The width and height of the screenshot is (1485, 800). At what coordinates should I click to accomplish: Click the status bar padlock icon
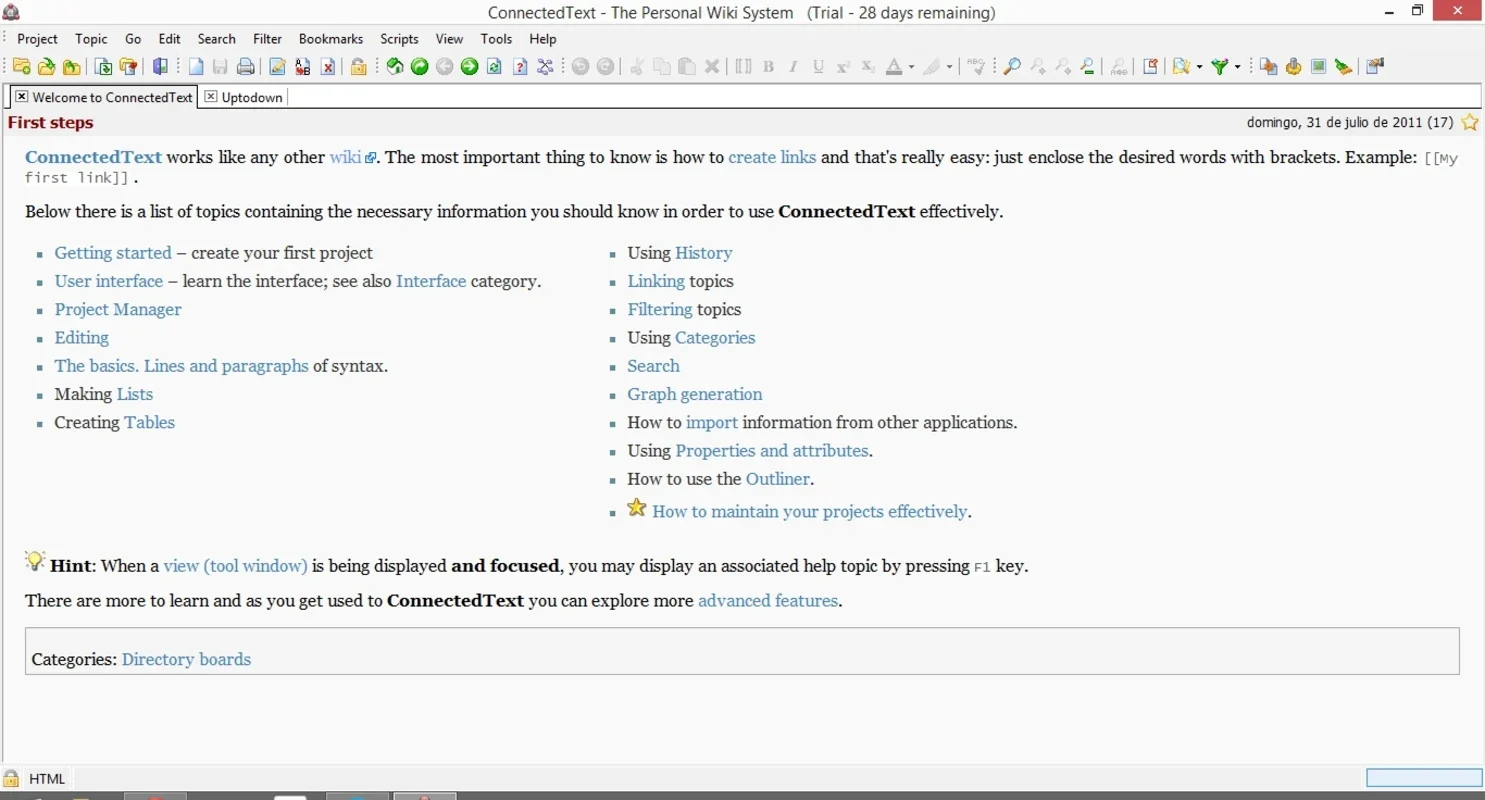coord(11,779)
